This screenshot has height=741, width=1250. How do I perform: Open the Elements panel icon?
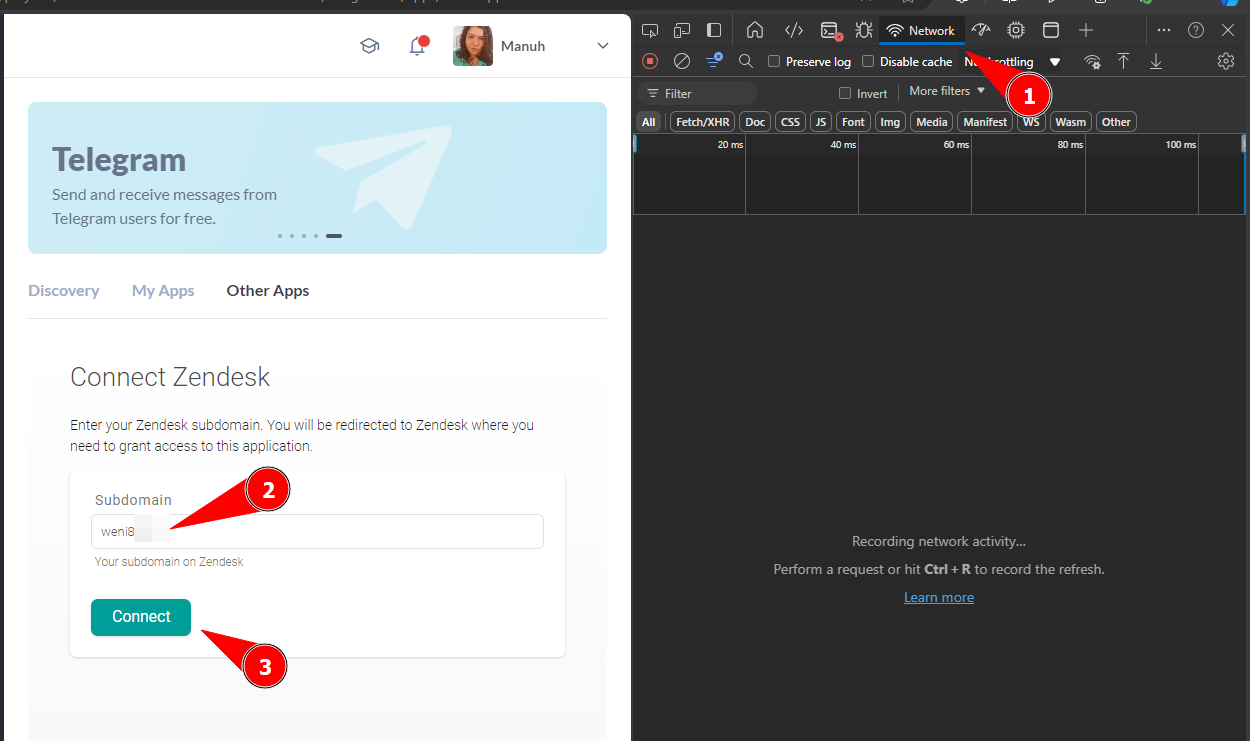click(794, 30)
